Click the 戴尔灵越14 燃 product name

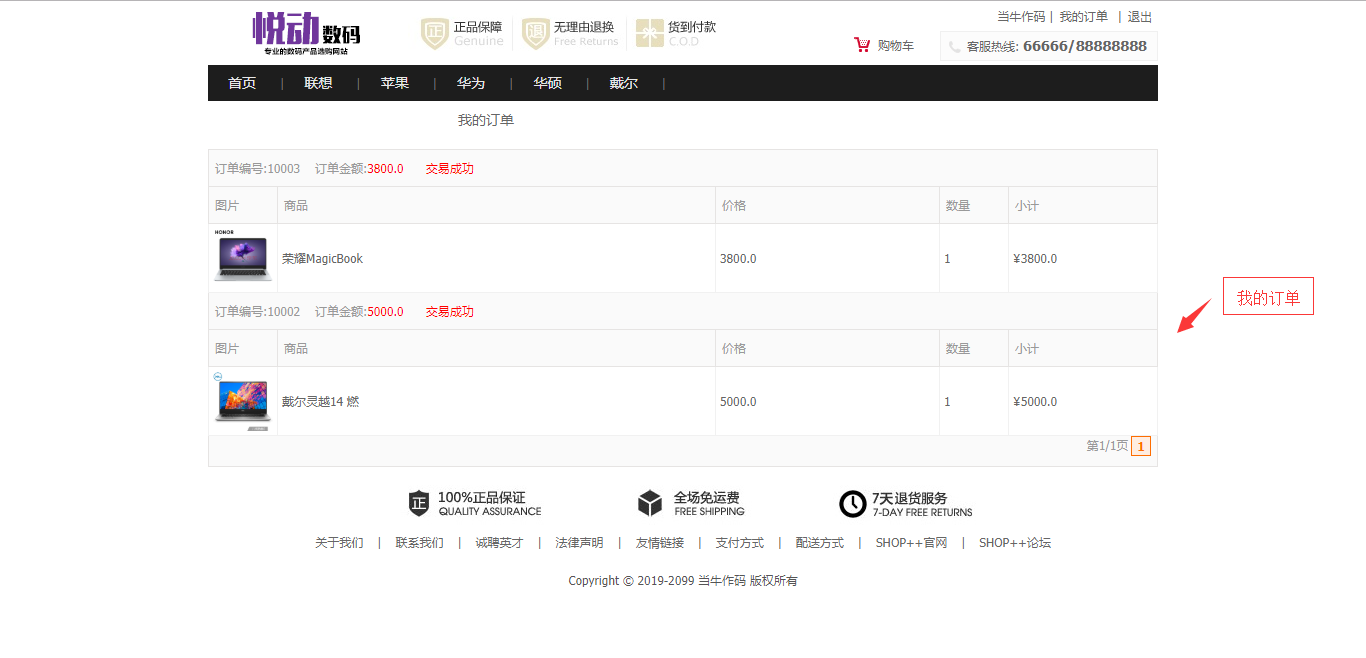(320, 402)
